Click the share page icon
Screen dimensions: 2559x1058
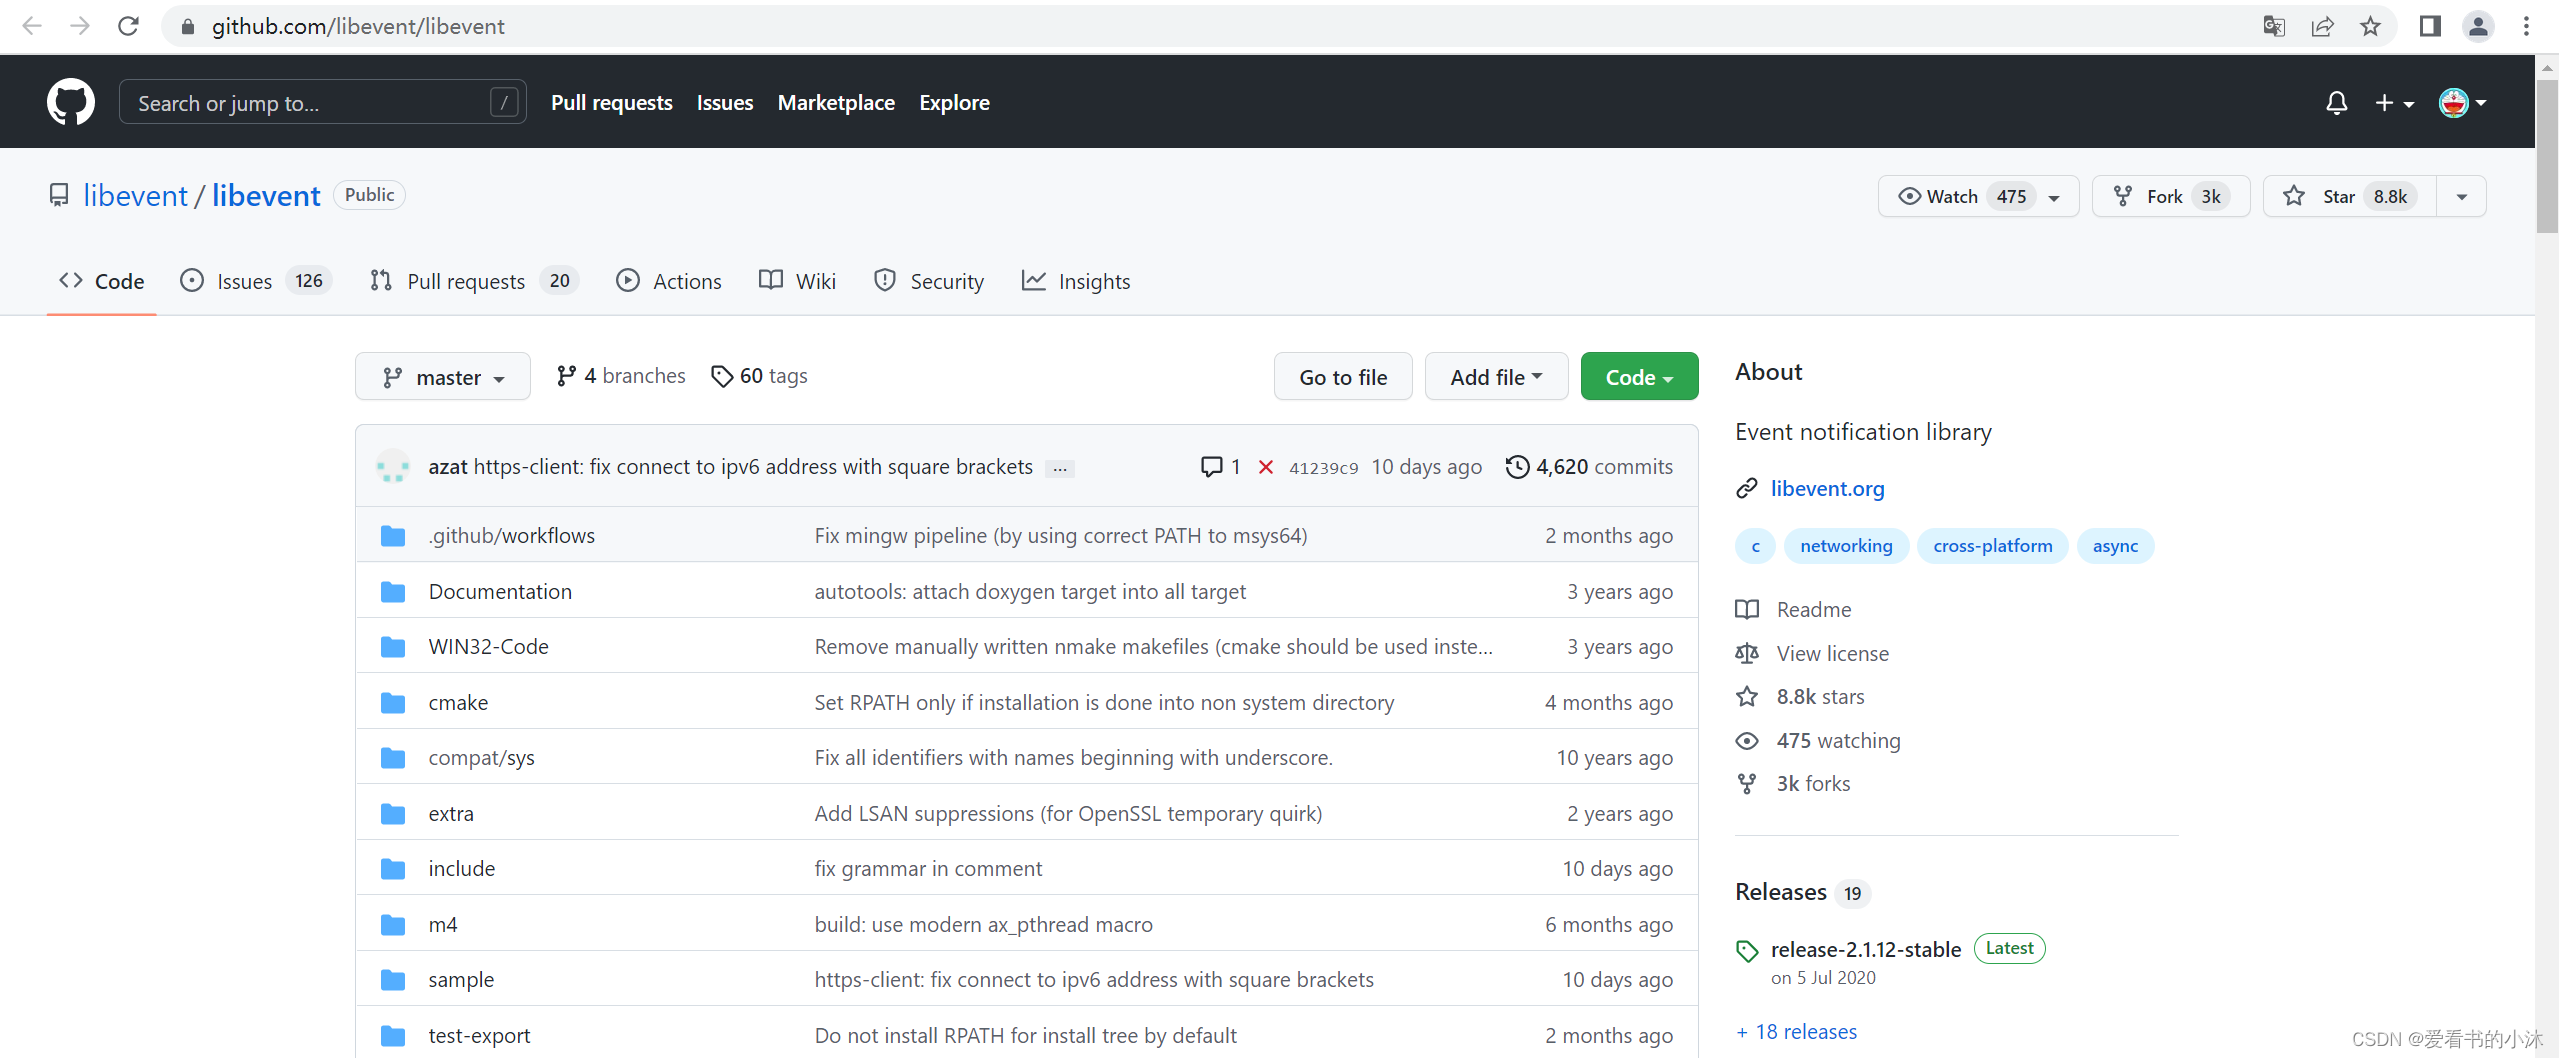(2322, 26)
